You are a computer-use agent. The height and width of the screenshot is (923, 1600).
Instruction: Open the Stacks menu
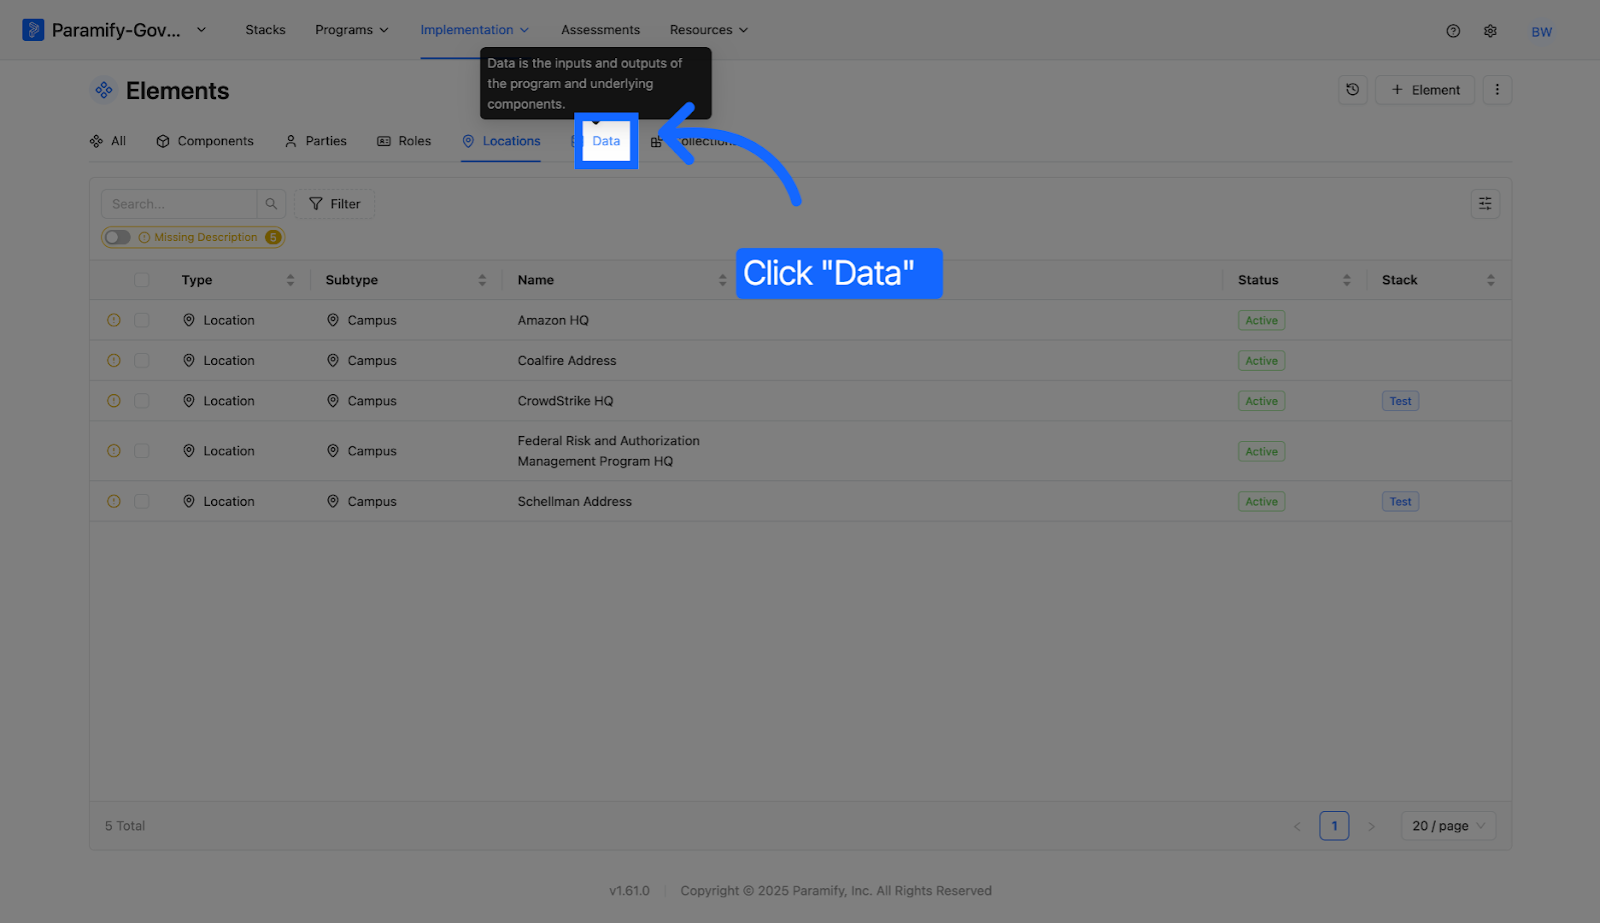[265, 30]
